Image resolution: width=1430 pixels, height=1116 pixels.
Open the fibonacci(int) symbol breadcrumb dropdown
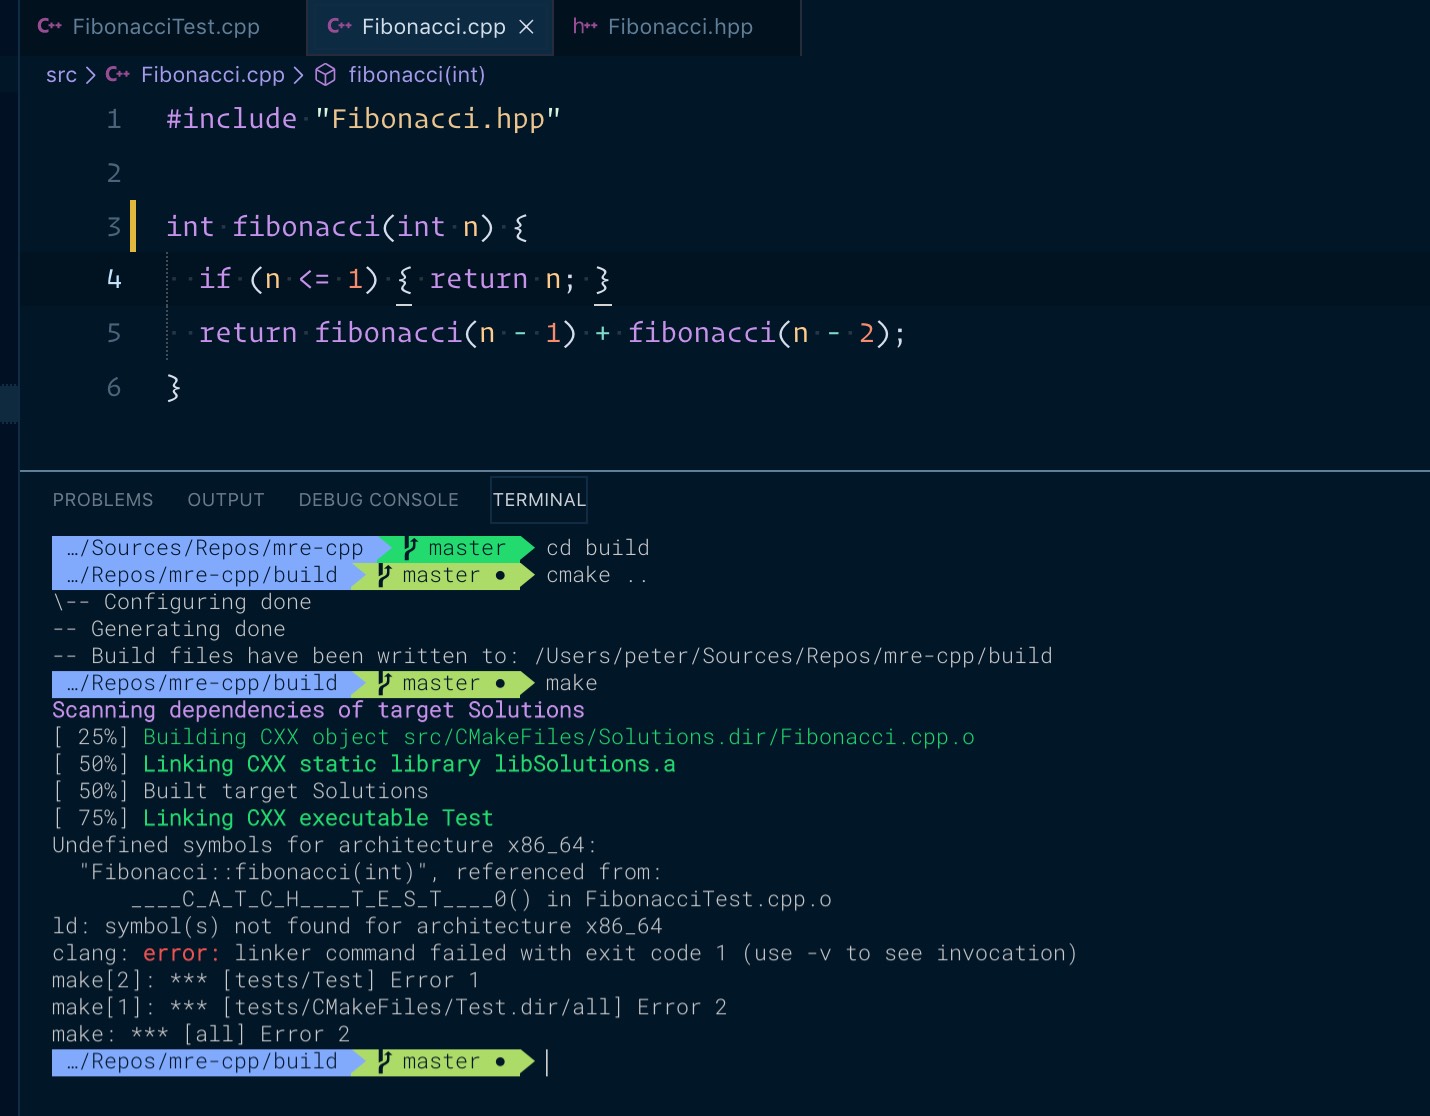coord(416,75)
